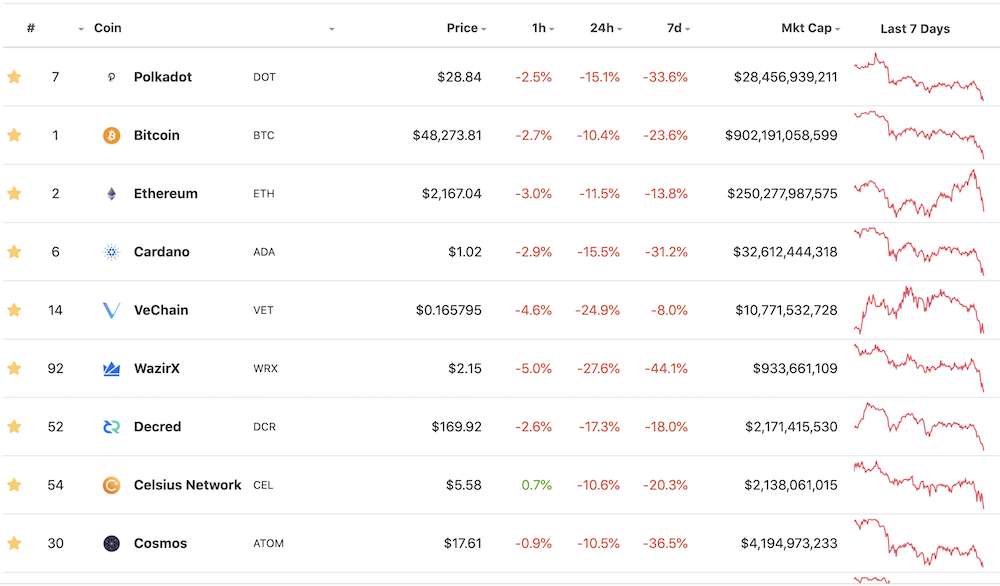Sort by Price column header
This screenshot has height=586, width=1000.
click(466, 28)
